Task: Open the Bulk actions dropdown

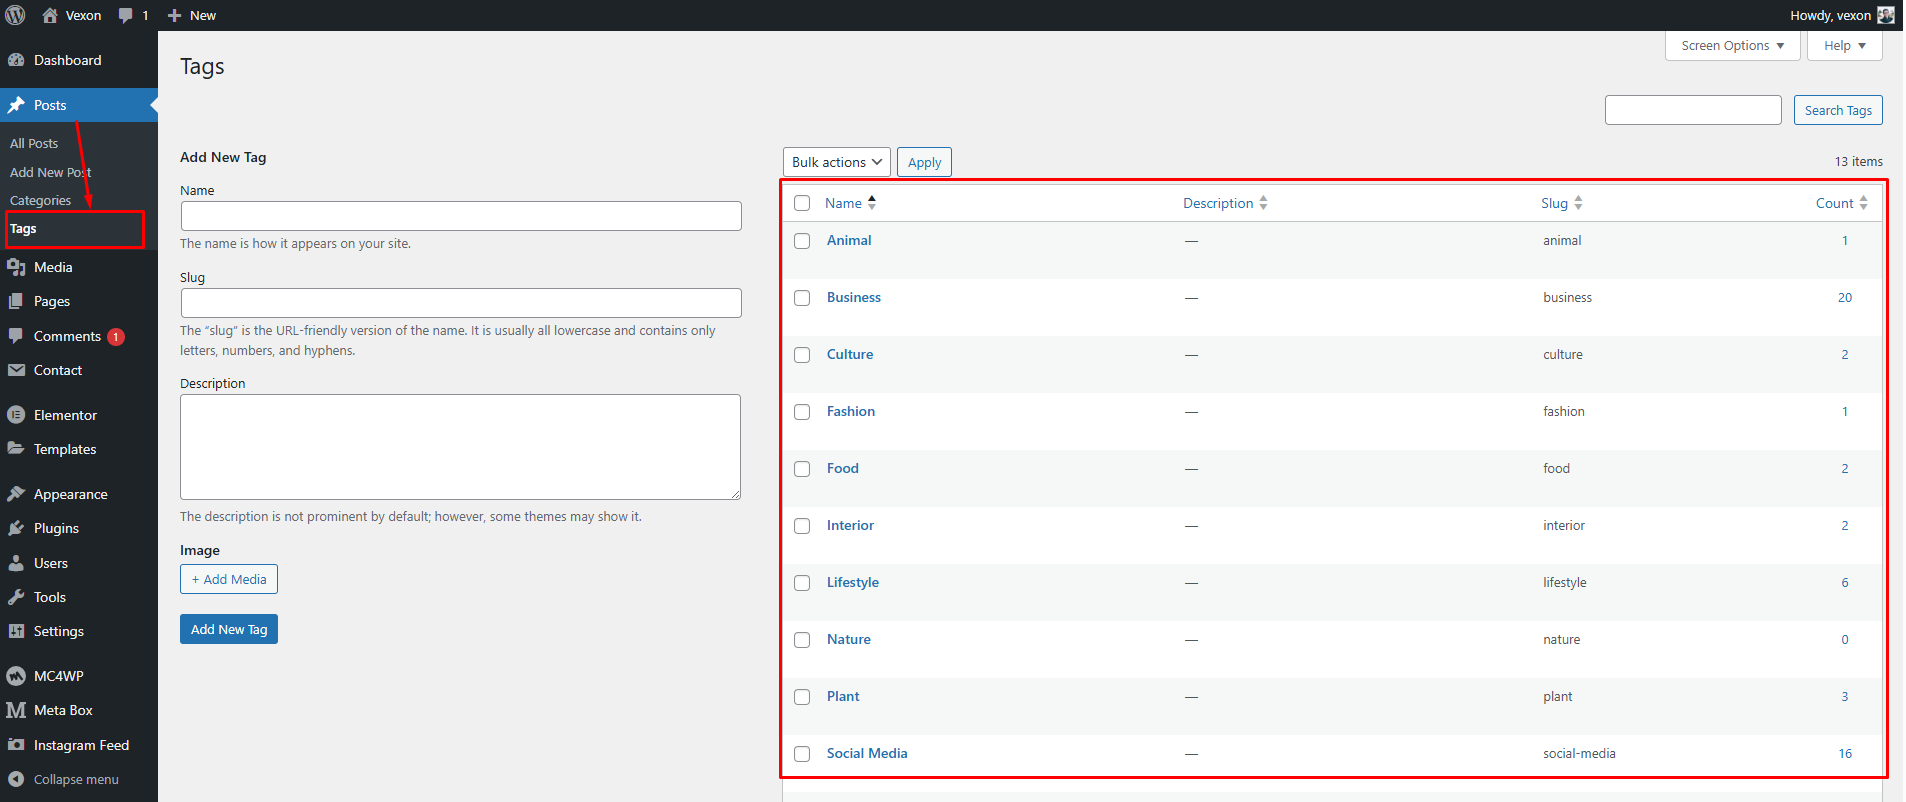Action: pos(837,162)
